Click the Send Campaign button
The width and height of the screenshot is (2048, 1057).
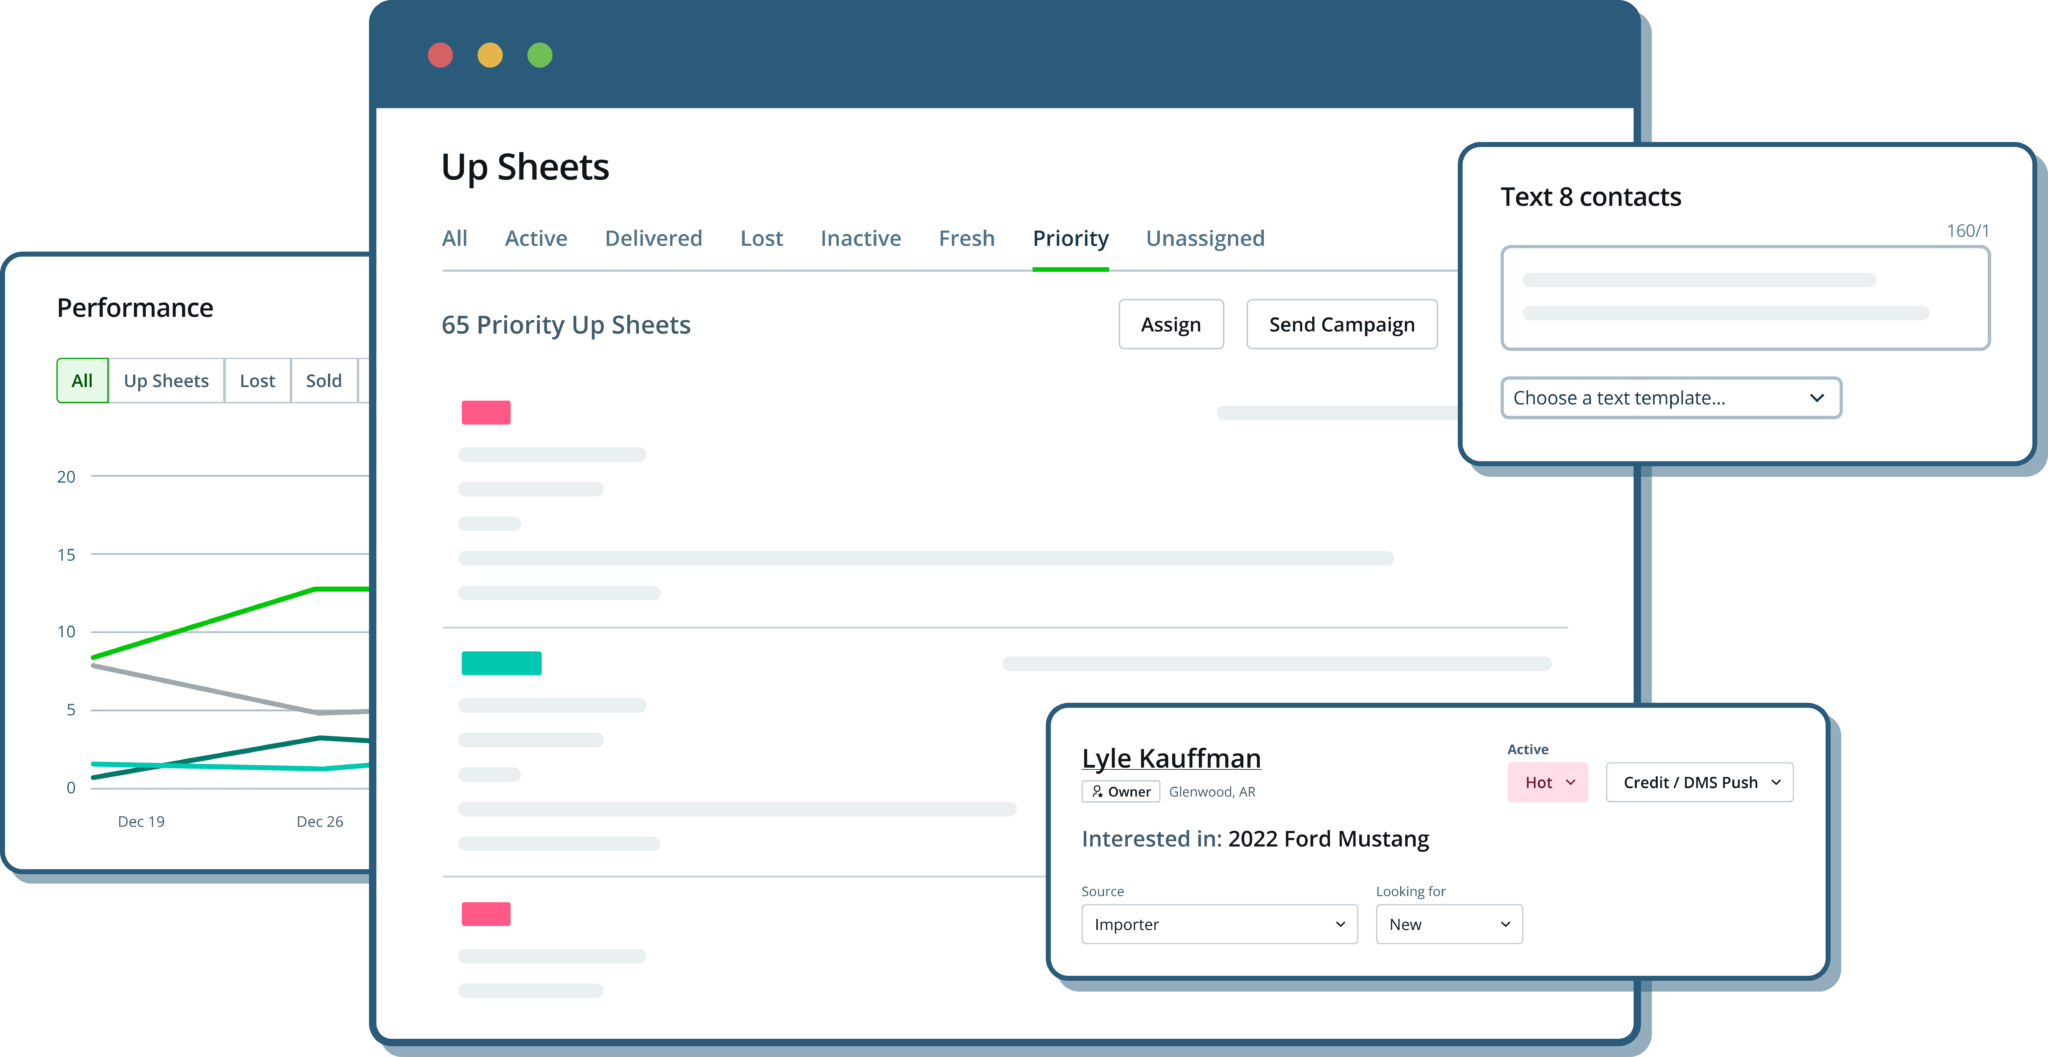[1342, 324]
